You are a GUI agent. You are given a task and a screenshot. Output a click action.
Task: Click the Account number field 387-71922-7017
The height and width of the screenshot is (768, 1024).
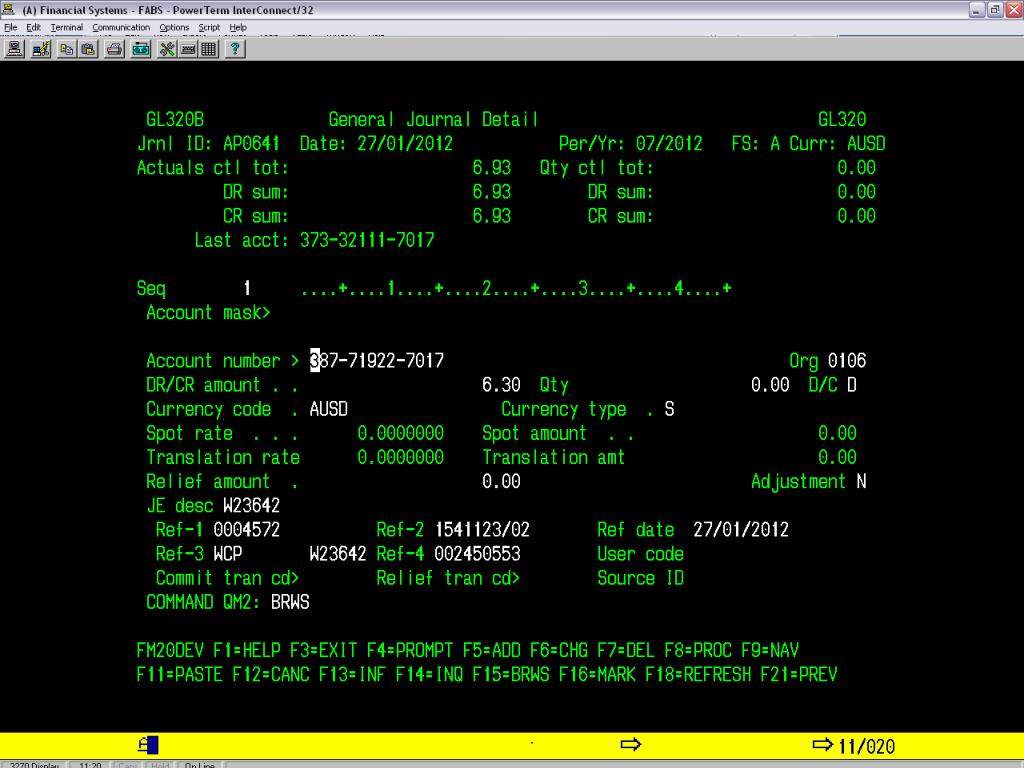coord(377,360)
